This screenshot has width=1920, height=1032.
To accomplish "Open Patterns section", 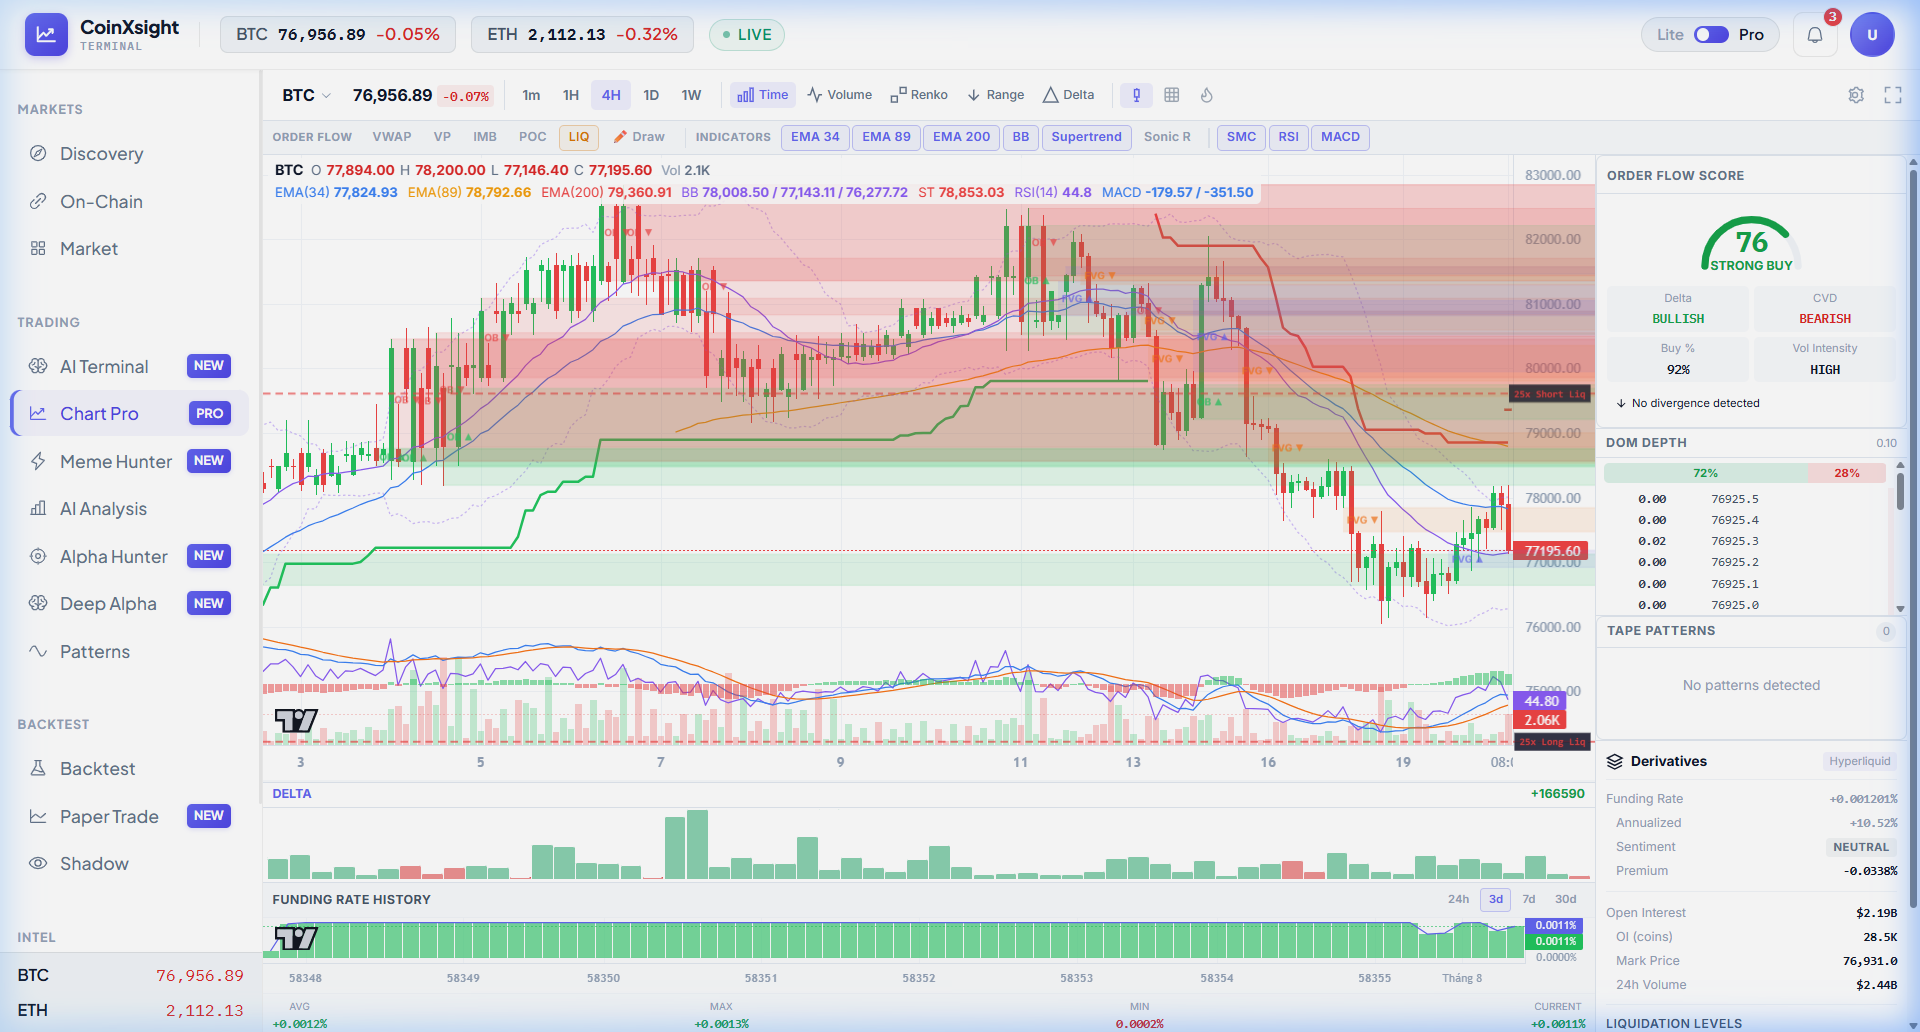I will coord(130,652).
